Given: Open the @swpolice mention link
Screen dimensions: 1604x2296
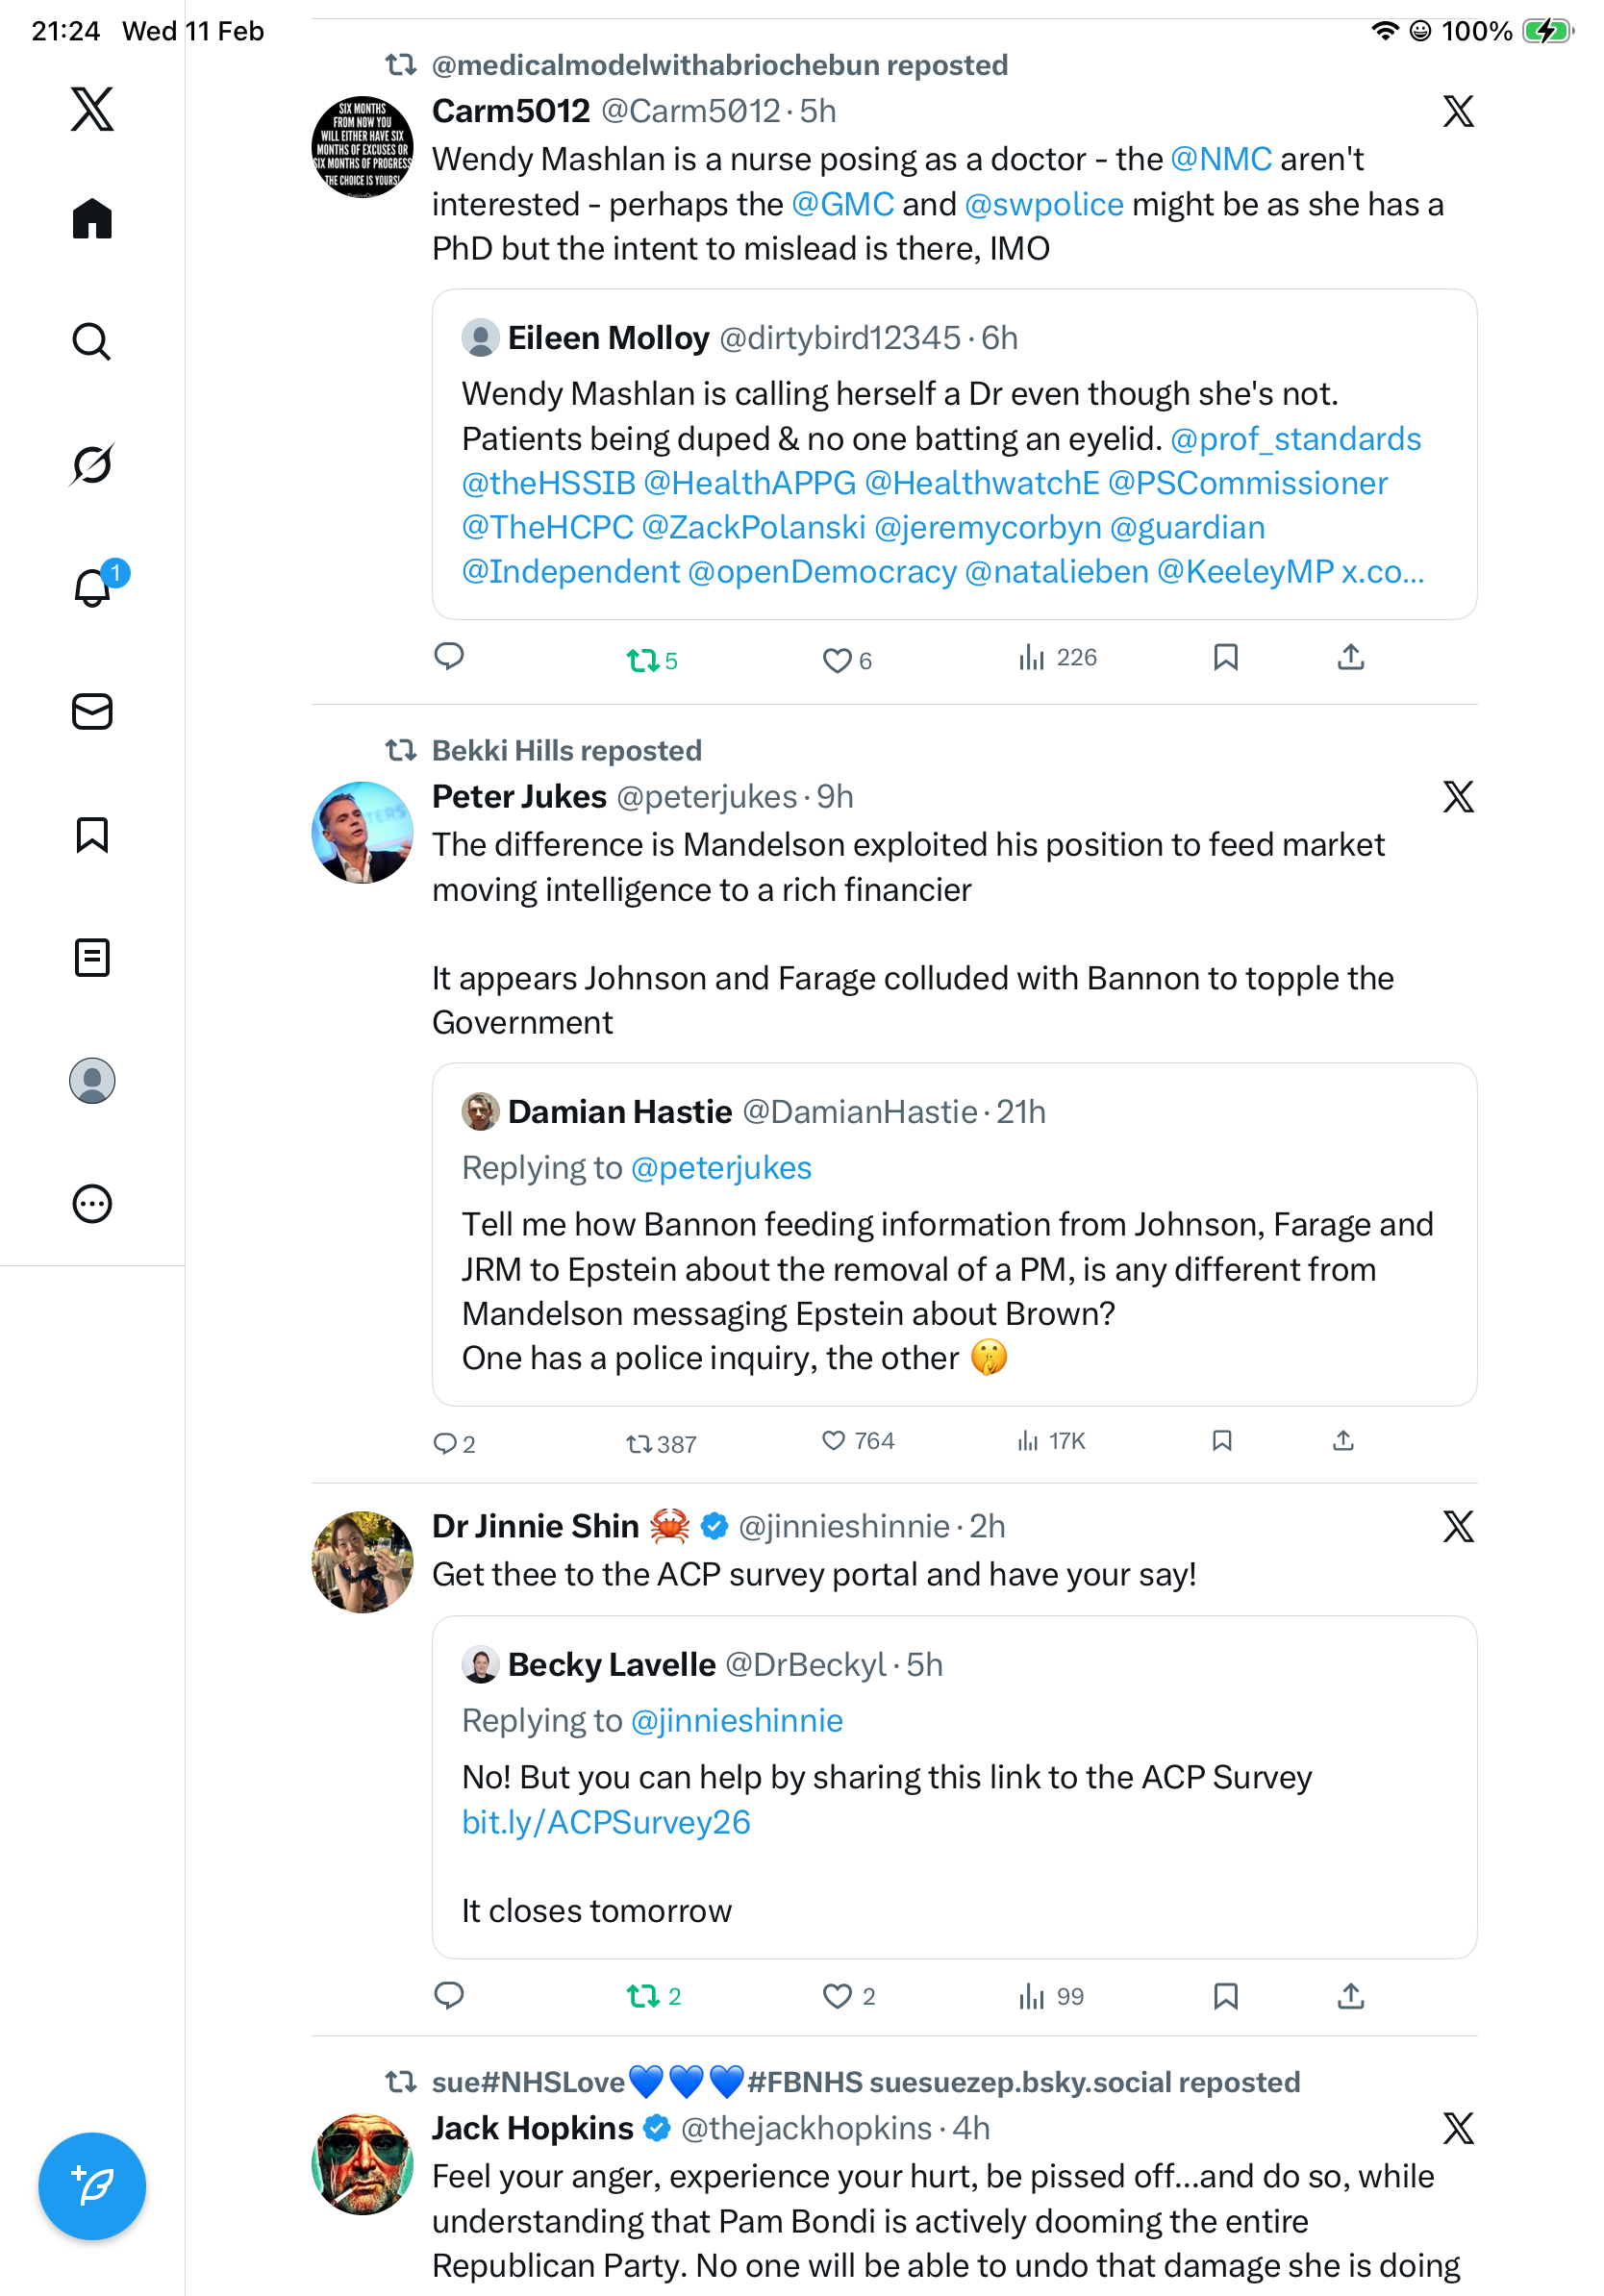Looking at the screenshot, I should pyautogui.click(x=1044, y=204).
